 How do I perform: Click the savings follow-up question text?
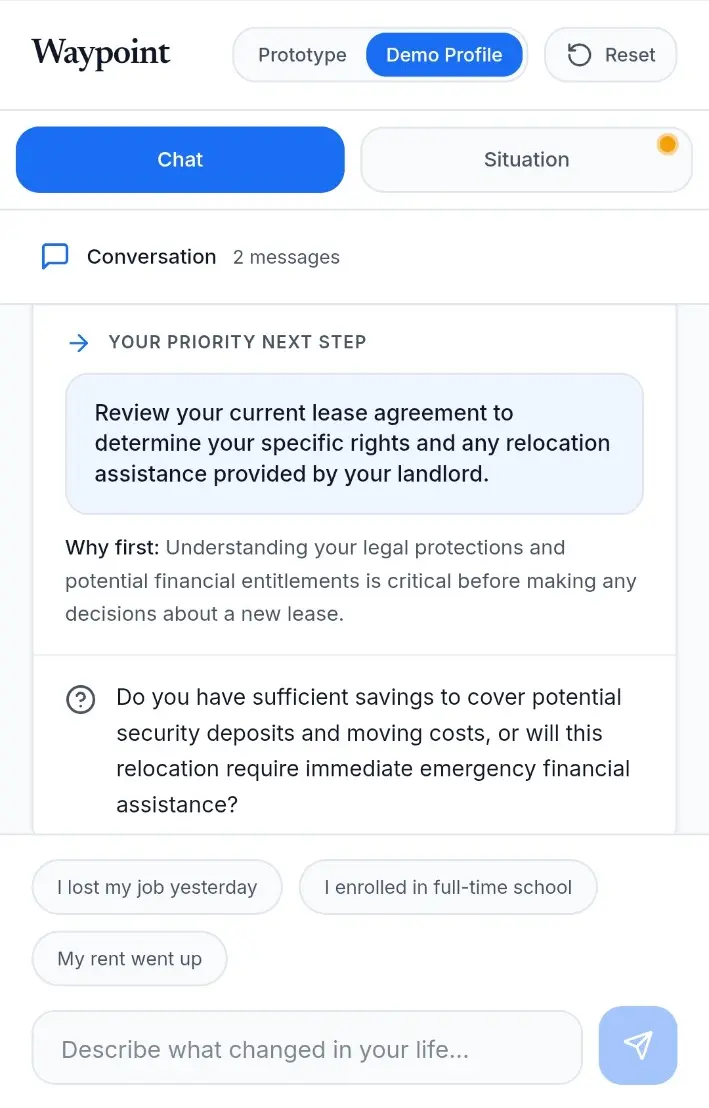[373, 751]
